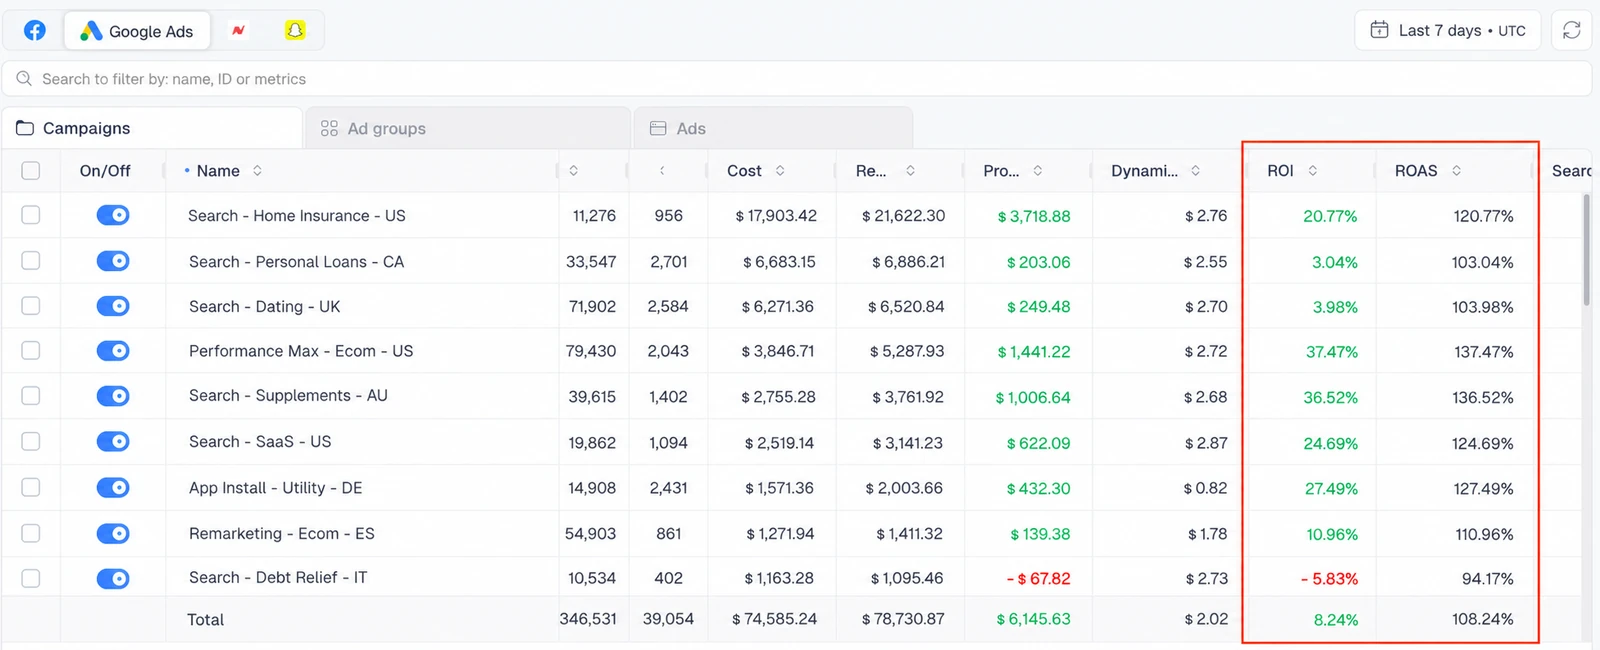The image size is (1600, 650).
Task: Tick the select-all header checkbox
Action: point(31,171)
